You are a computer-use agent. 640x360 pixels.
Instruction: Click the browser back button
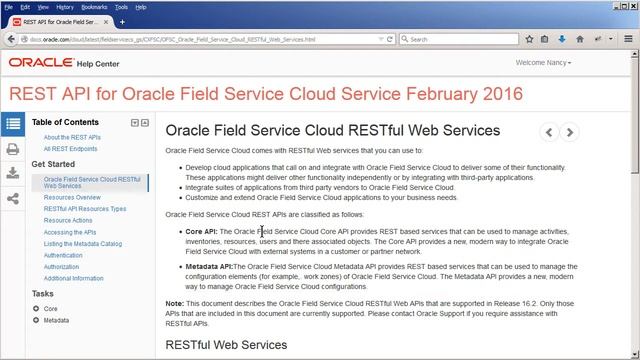pos(11,39)
